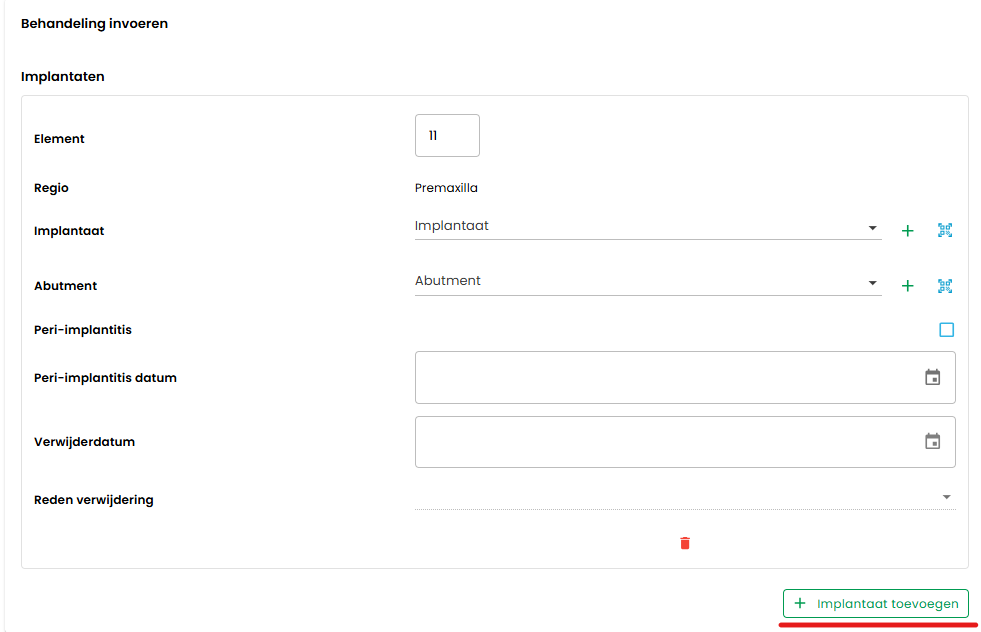This screenshot has height=632, width=981.
Task: Click inside the Verwijderdatum text field
Action: (668, 442)
